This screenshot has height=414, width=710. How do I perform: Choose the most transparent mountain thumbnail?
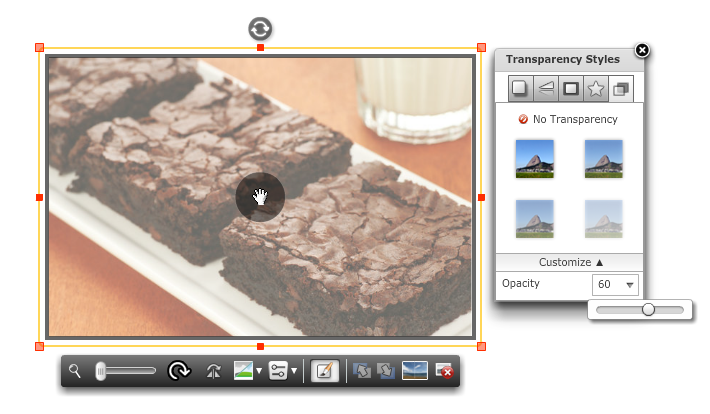(x=604, y=219)
